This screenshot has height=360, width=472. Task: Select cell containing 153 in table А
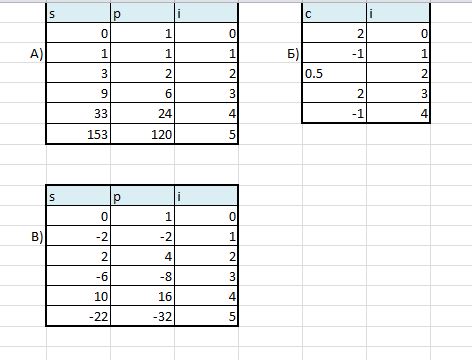point(78,134)
